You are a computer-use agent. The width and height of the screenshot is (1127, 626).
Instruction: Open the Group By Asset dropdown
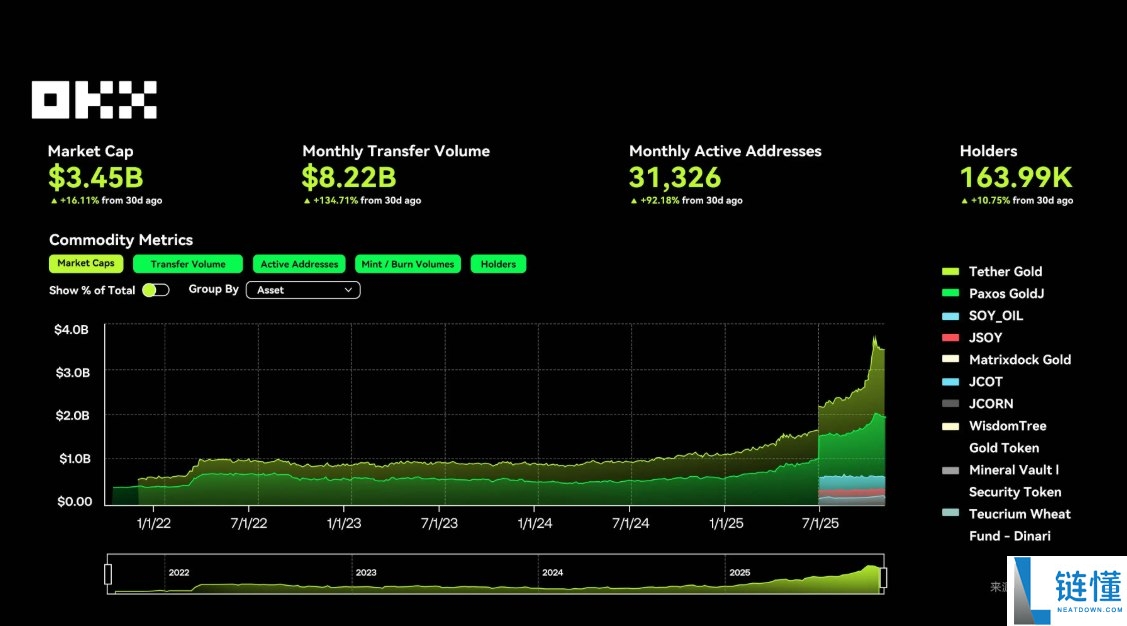click(x=304, y=290)
